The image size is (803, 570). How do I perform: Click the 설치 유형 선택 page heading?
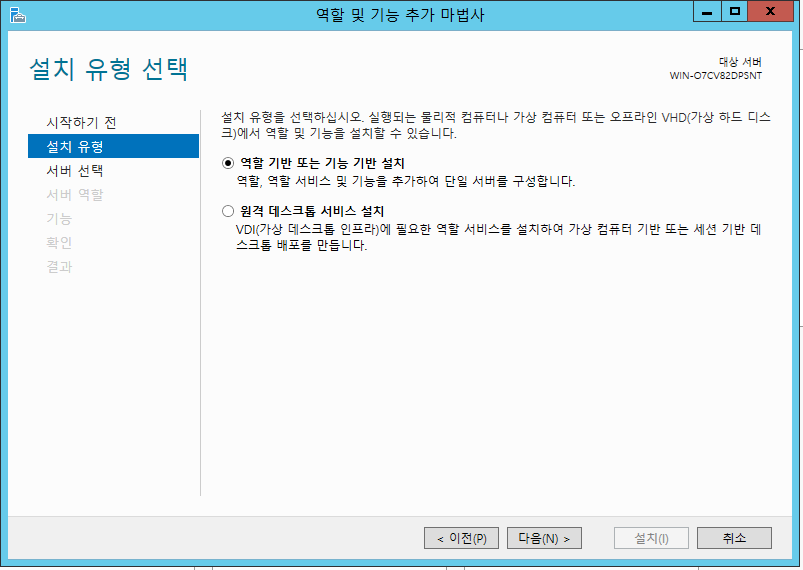108,70
